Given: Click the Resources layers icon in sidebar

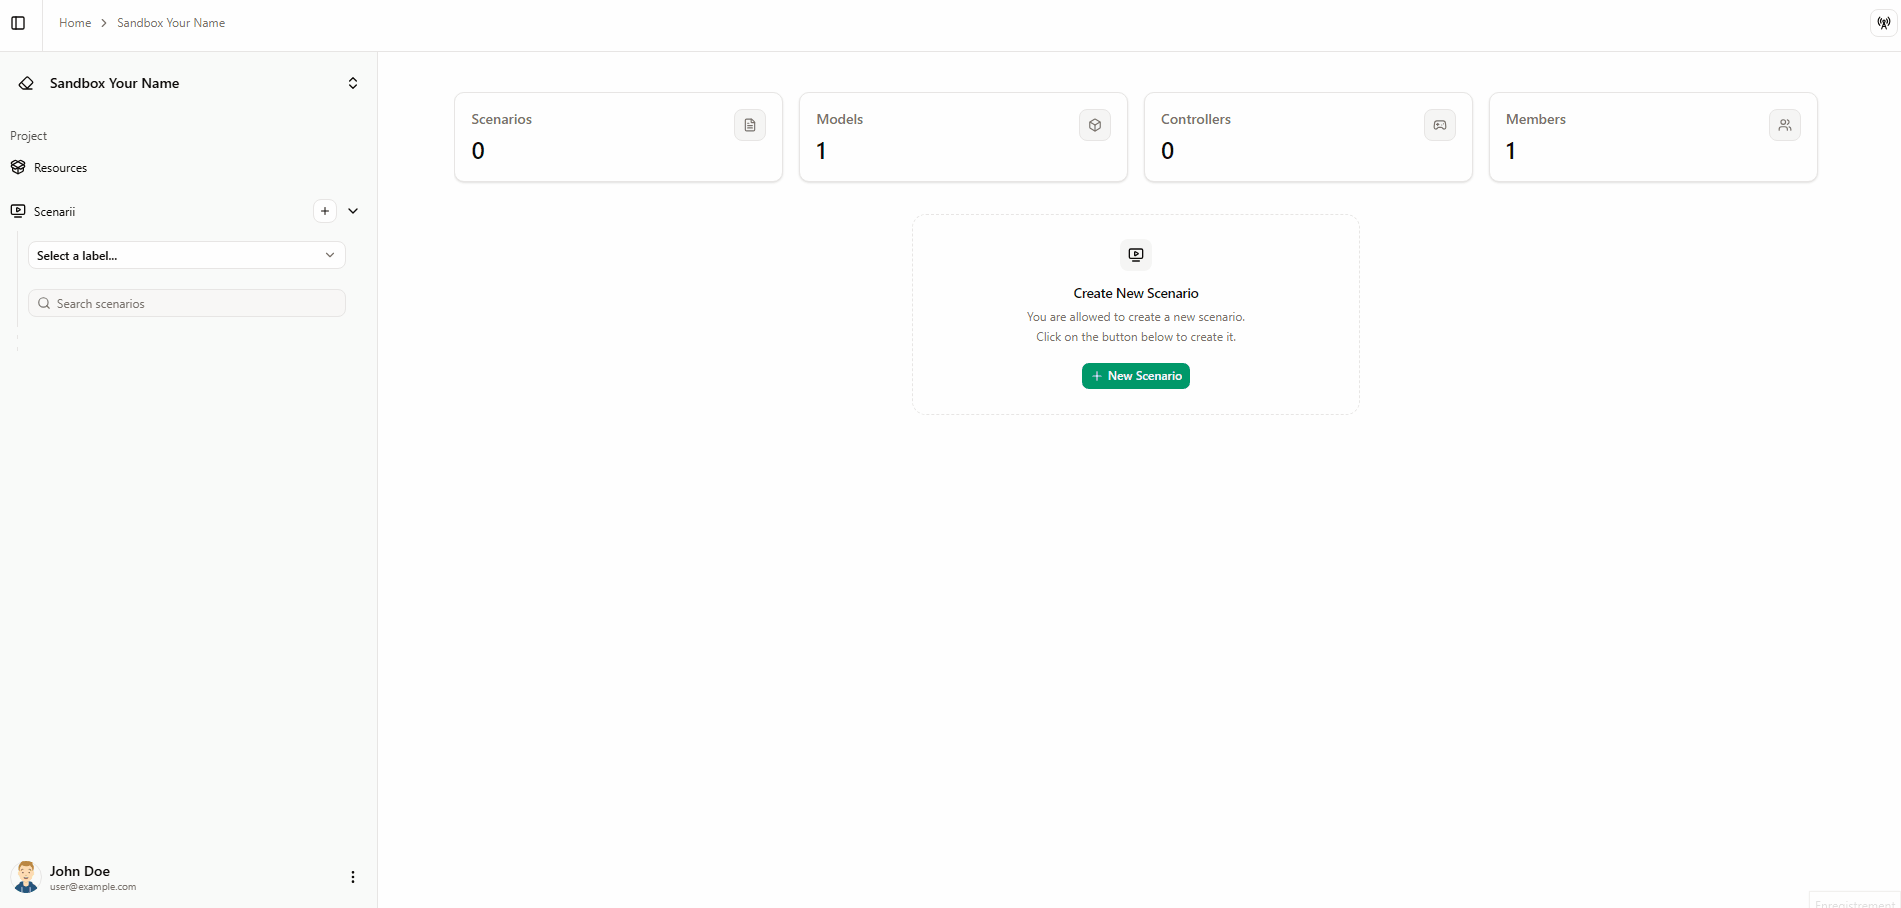Looking at the screenshot, I should [x=18, y=167].
